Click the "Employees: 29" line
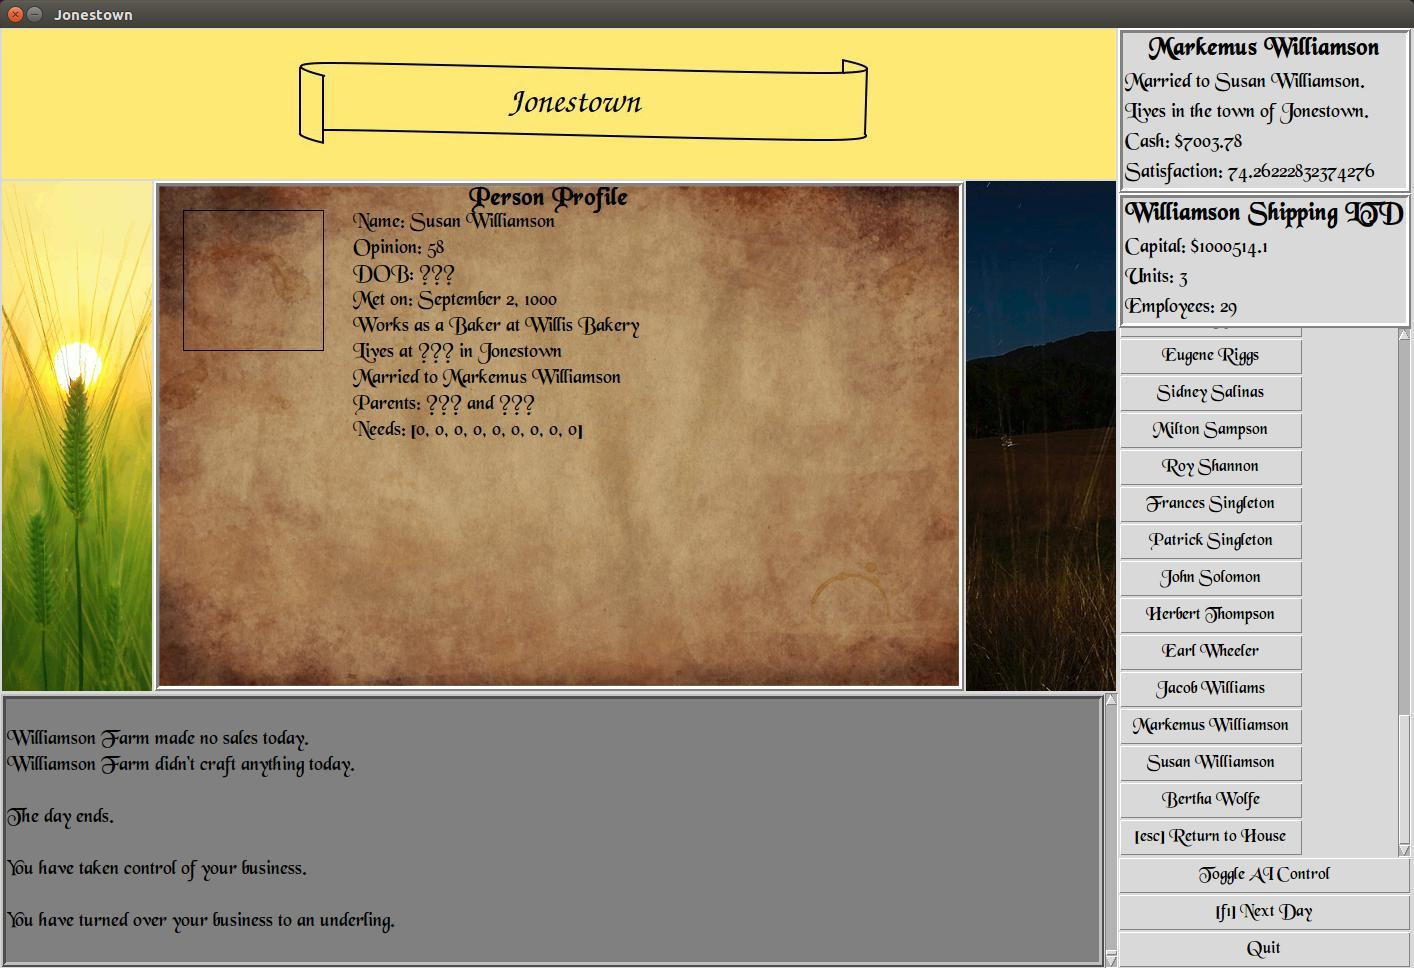Screen dimensions: 1414x968 [1181, 306]
